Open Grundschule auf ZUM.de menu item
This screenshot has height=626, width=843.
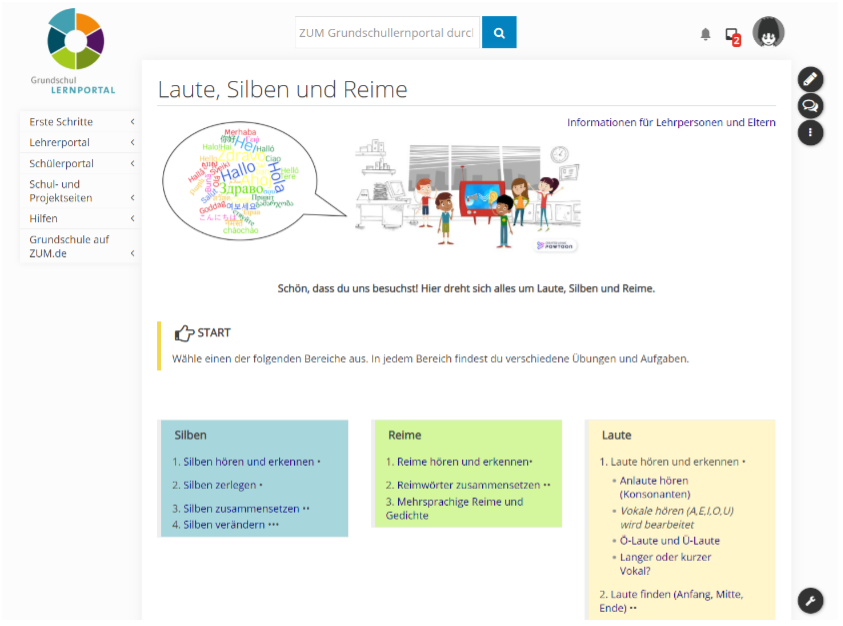(68, 246)
